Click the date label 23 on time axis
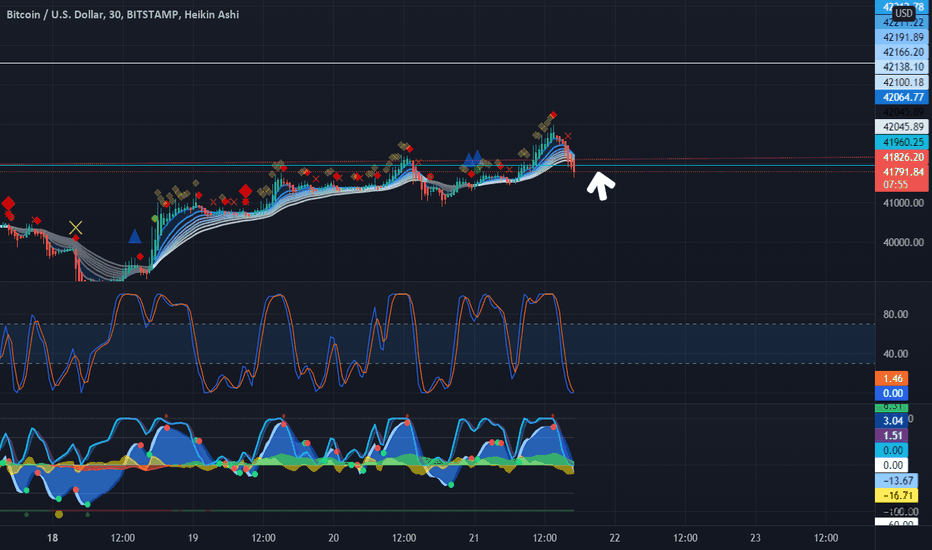Screen dimensions: 932x550 pos(755,538)
